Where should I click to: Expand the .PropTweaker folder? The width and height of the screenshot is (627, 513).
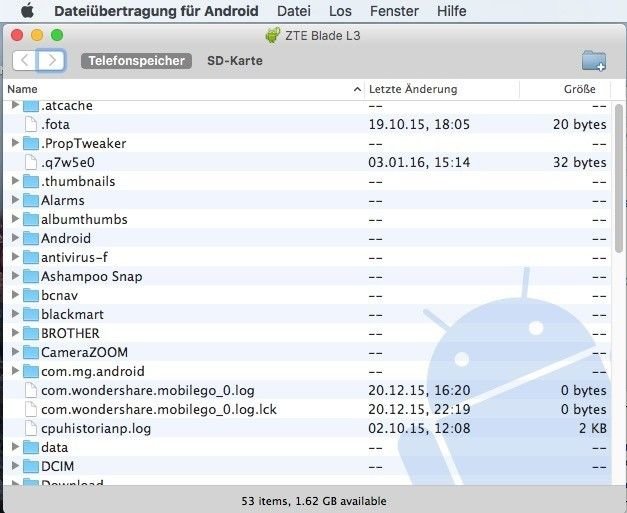click(x=15, y=143)
